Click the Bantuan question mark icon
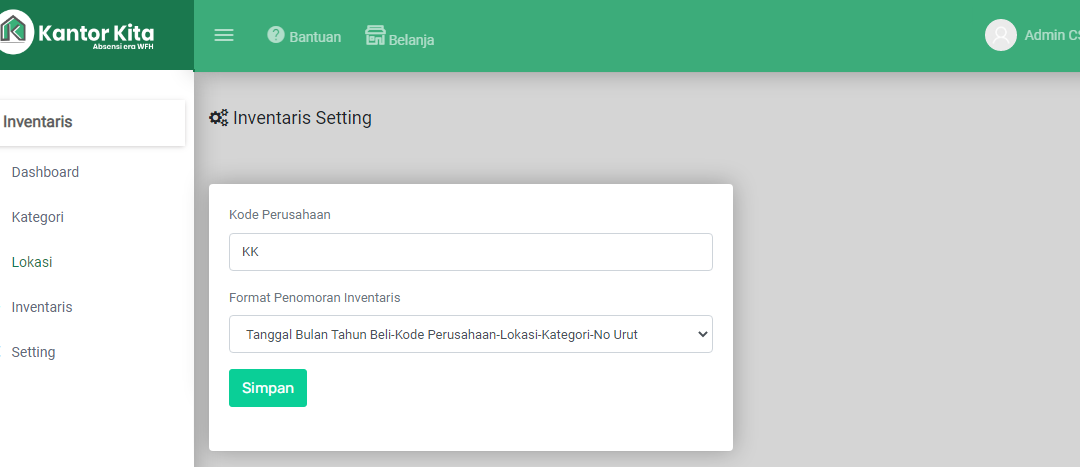Viewport: 1080px width, 467px height. [x=276, y=34]
